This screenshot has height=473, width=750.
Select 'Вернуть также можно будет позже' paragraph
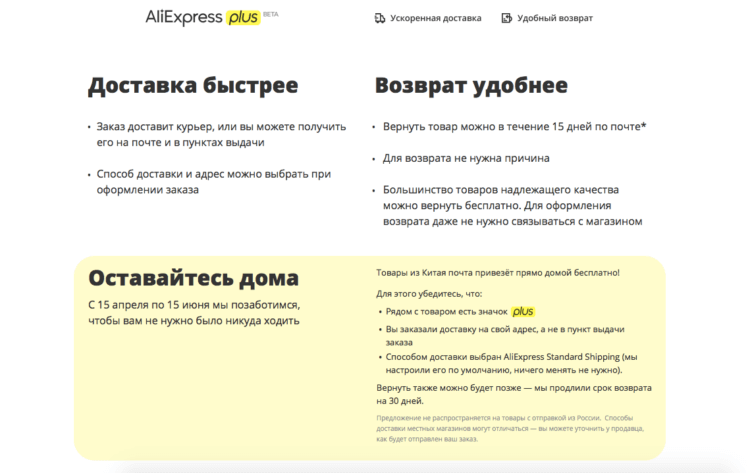click(514, 395)
